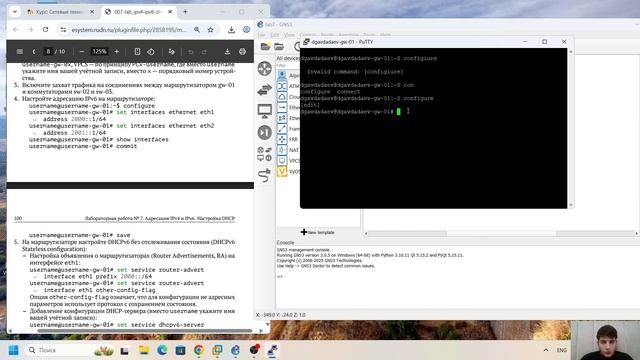Image resolution: width=640 pixels, height=360 pixels.
Task: Browse security devices in GNS3 sidebar
Action: click(x=264, y=133)
